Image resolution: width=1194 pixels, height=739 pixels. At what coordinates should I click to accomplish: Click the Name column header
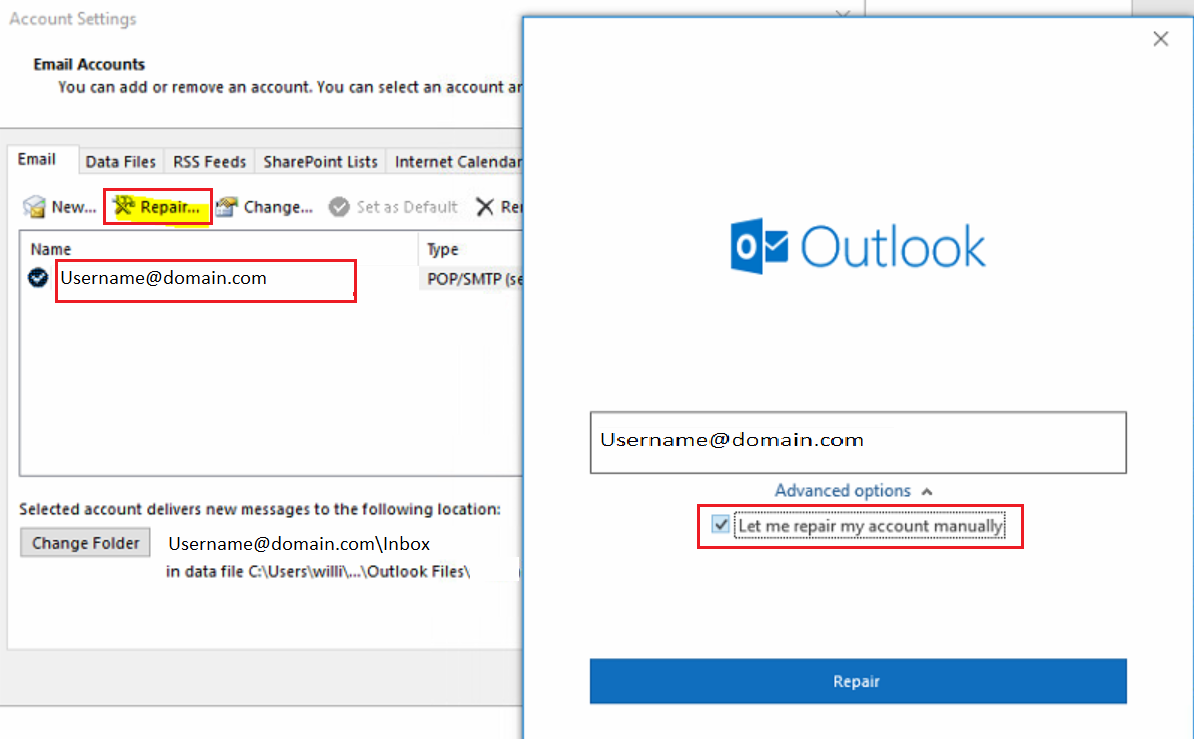pyautogui.click(x=50, y=249)
